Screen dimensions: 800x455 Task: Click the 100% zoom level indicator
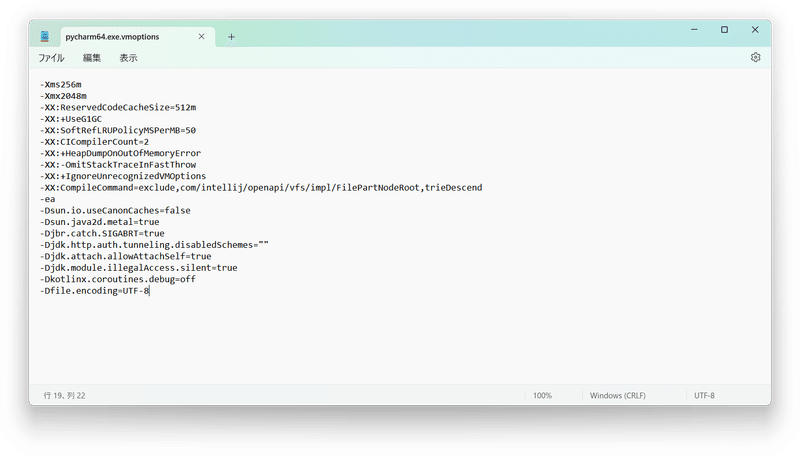(542, 395)
